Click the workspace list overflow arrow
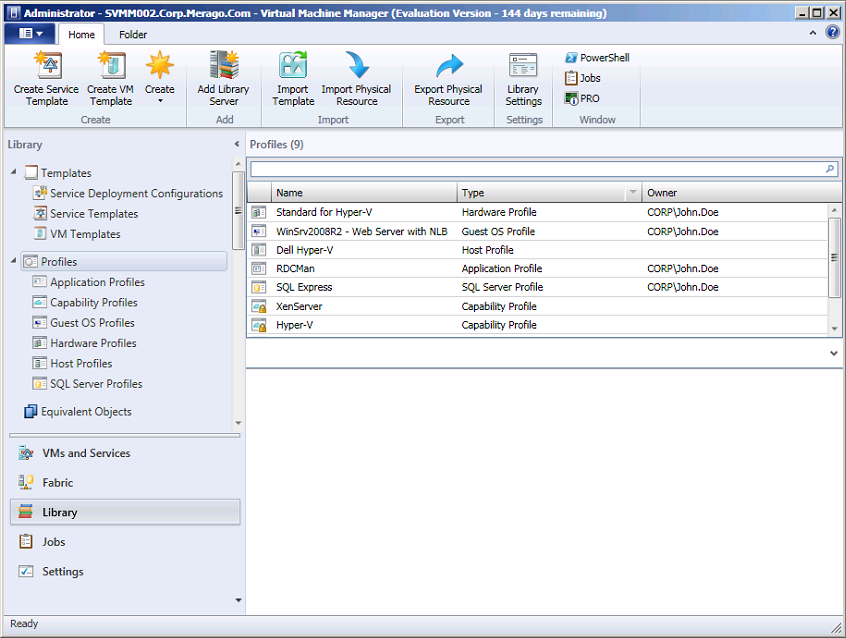Image resolution: width=846 pixels, height=638 pixels. pos(238,600)
